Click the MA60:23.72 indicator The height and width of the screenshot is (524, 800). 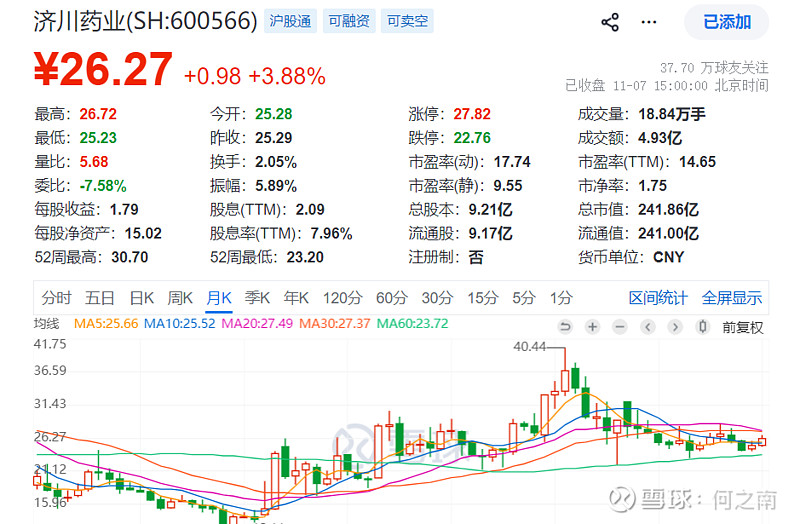(x=412, y=323)
